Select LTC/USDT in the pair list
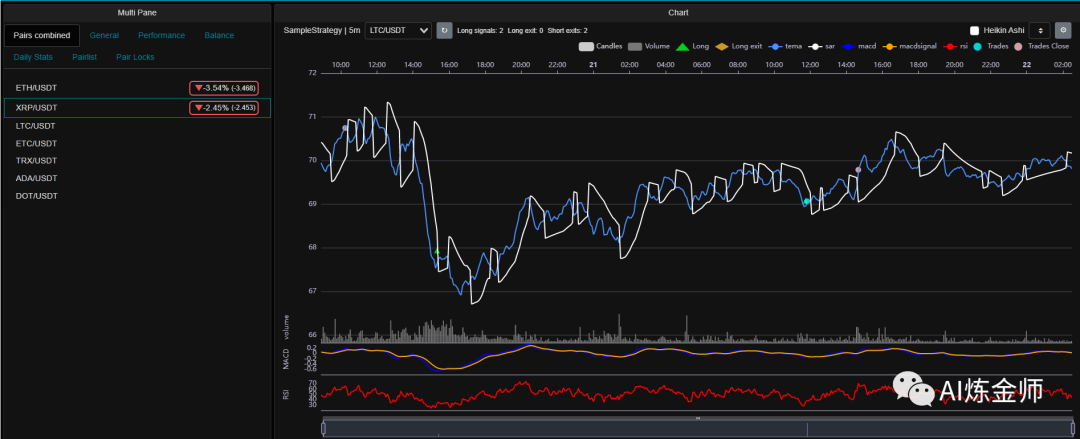The width and height of the screenshot is (1080, 439). (137, 126)
